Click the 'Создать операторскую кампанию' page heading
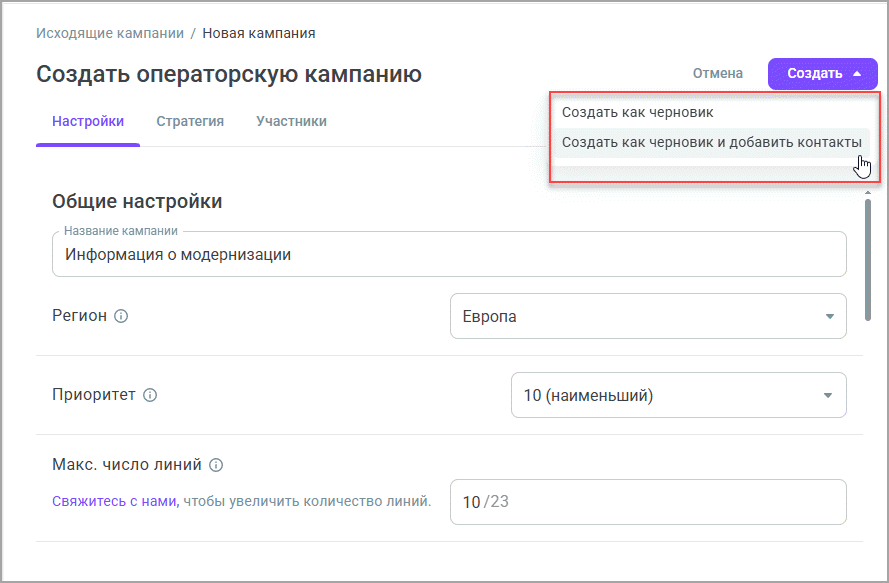889x583 pixels. (229, 74)
